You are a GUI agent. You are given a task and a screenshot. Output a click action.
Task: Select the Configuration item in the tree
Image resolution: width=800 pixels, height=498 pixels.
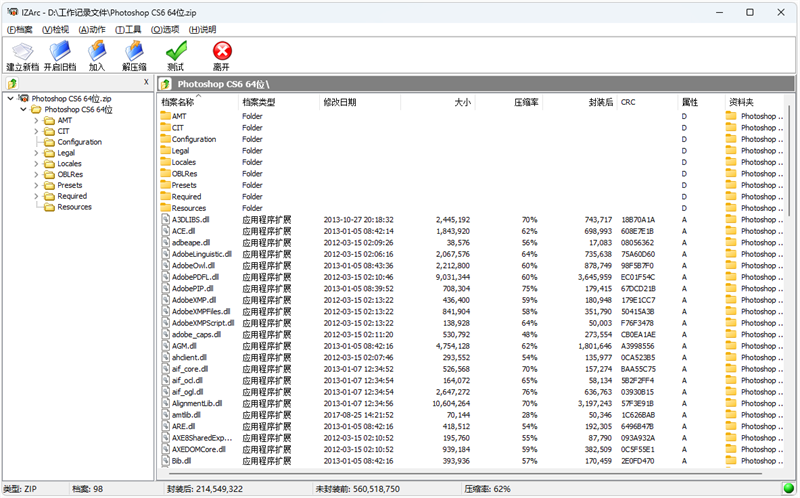click(79, 142)
